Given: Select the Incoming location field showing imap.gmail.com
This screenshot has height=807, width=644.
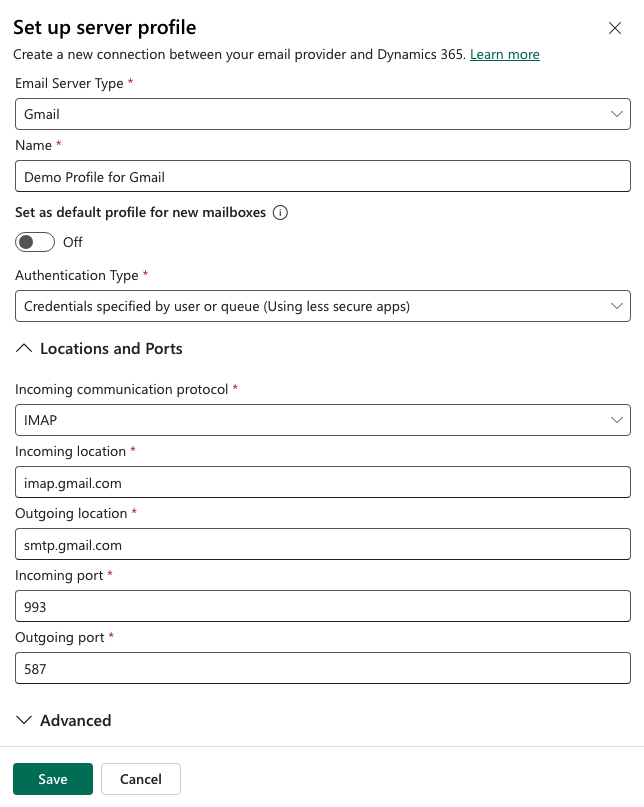Looking at the screenshot, I should pyautogui.click(x=320, y=481).
